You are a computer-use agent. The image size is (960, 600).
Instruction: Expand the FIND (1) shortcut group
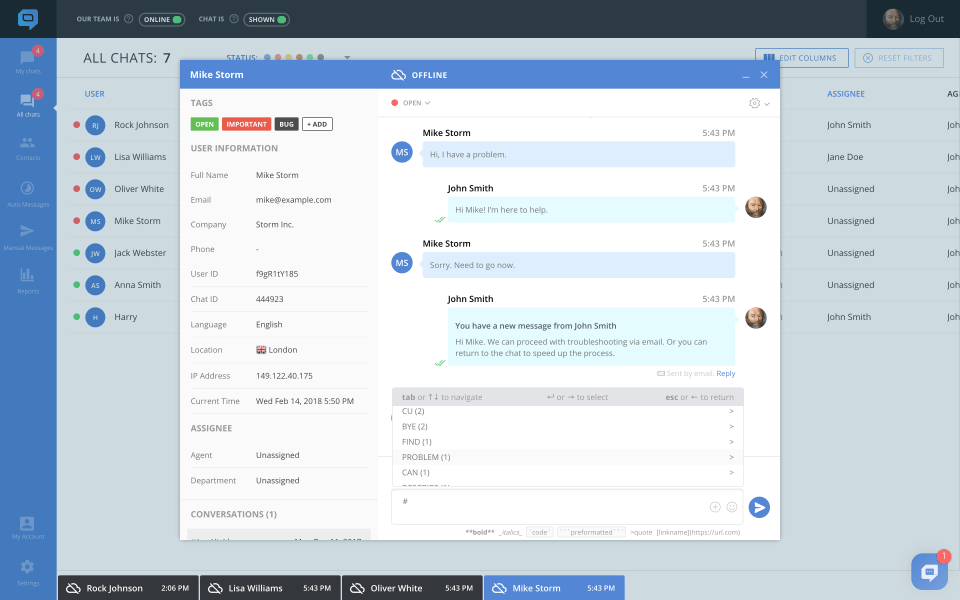[x=568, y=442]
